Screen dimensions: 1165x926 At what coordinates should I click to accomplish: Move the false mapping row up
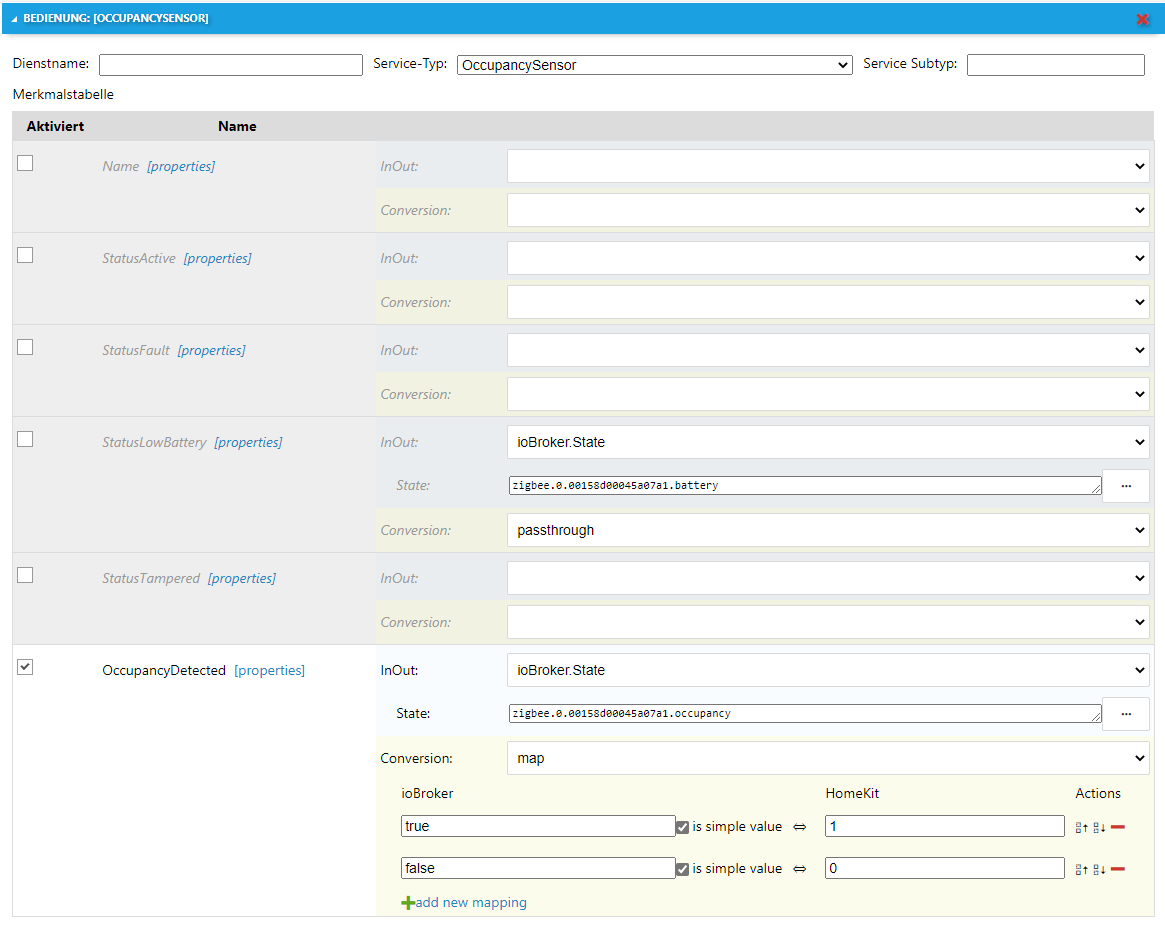[1082, 870]
